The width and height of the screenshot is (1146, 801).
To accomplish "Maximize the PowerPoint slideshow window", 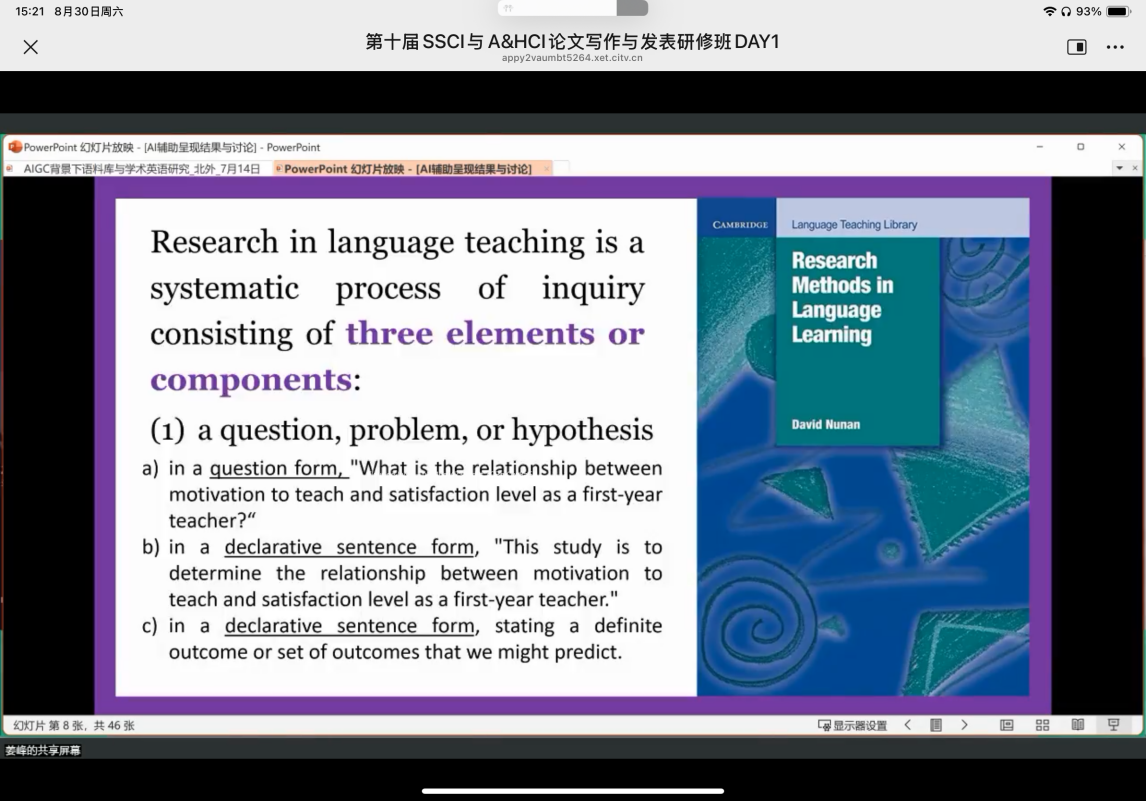I will [x=1080, y=147].
